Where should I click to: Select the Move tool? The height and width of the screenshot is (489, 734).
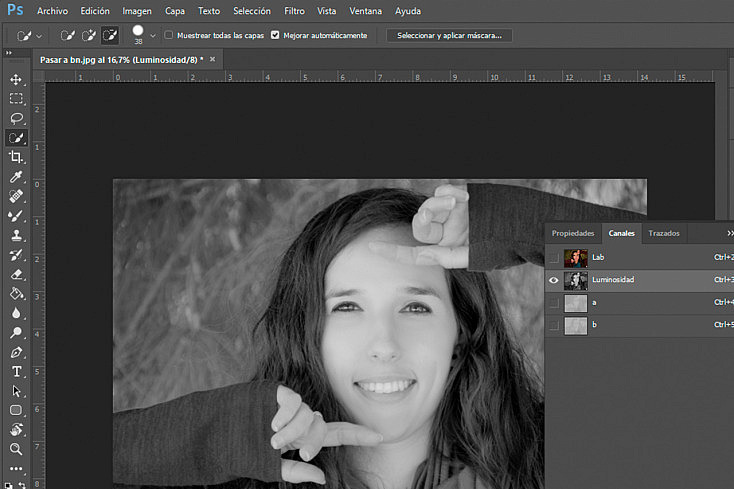click(x=16, y=79)
